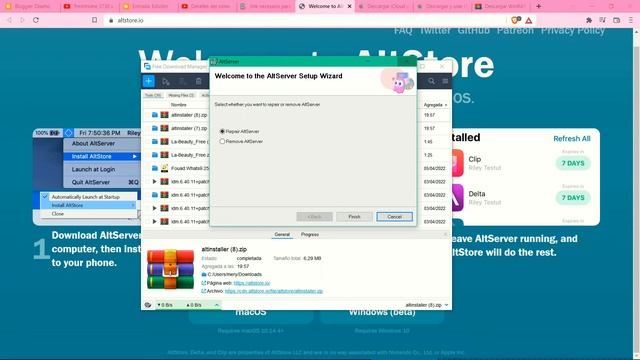Select Remove AltServer radio option

tap(222, 141)
